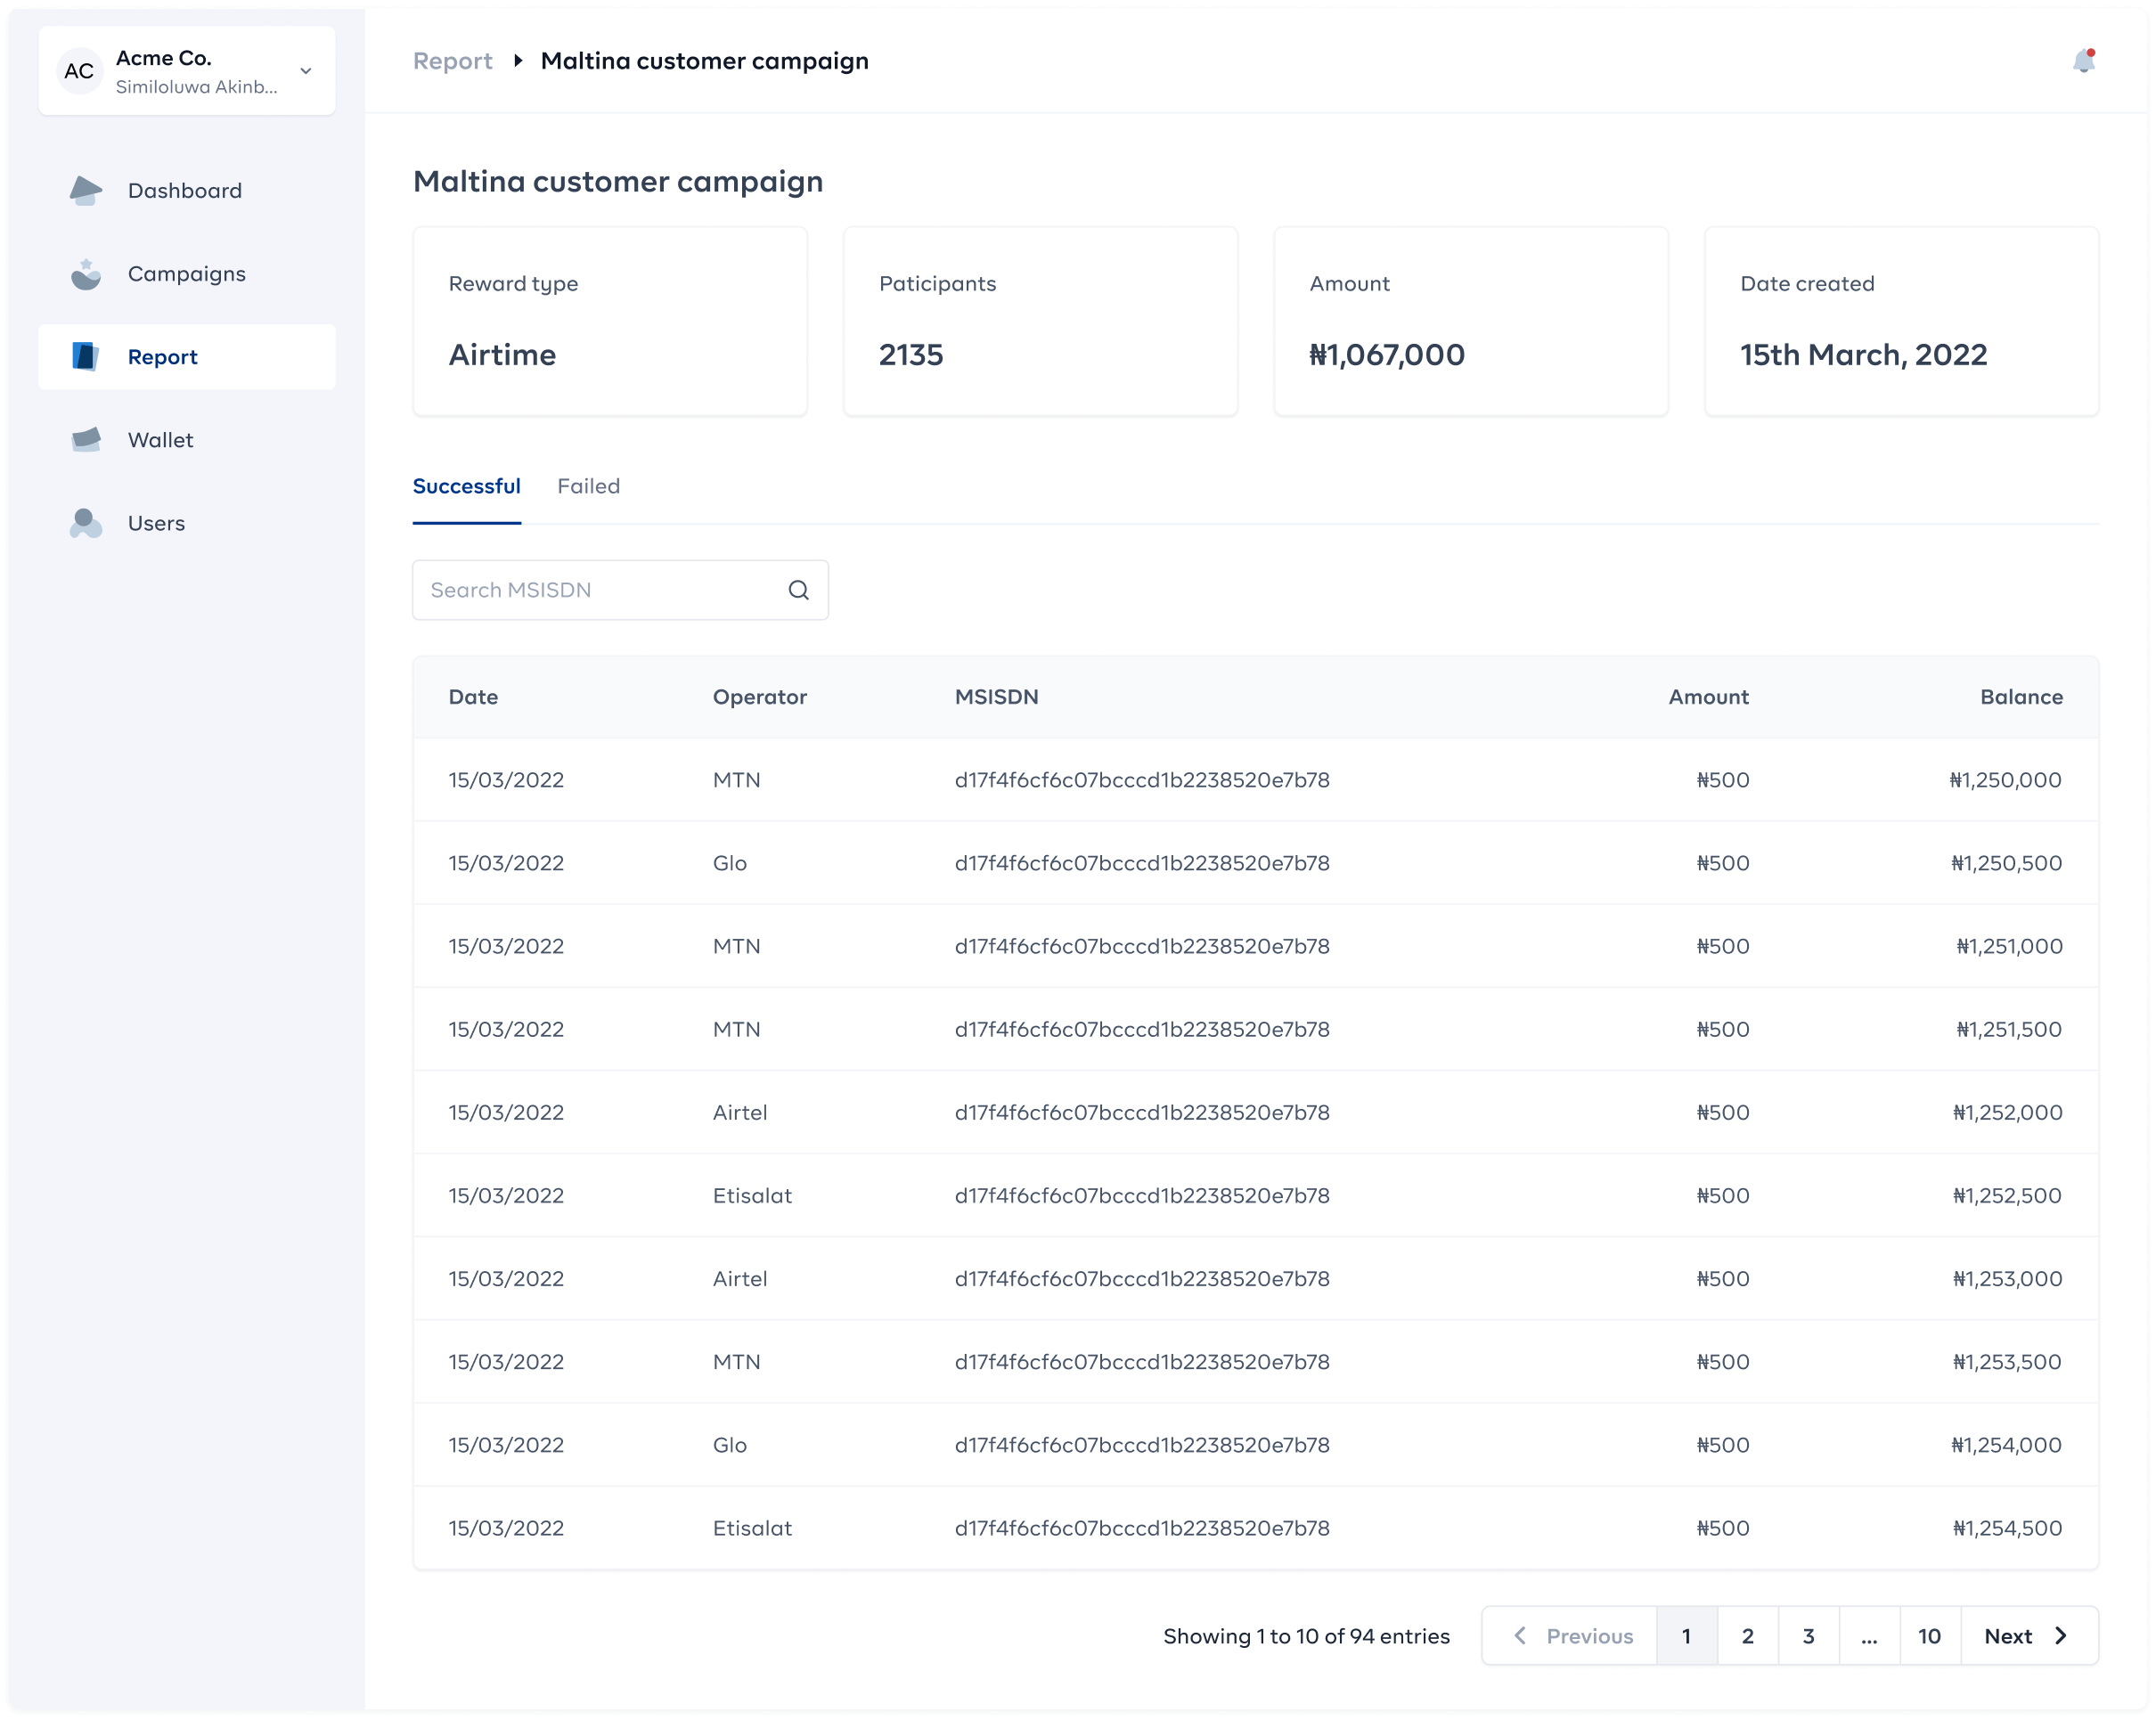Click the Users sidebar icon
The image size is (2156, 1720).
(86, 523)
